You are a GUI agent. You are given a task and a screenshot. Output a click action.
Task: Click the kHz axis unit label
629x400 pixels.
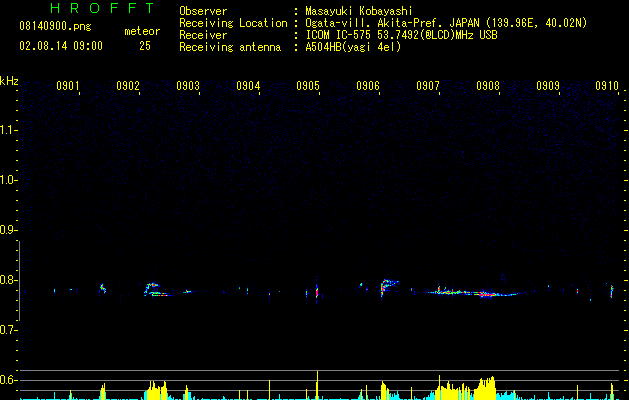point(9,81)
